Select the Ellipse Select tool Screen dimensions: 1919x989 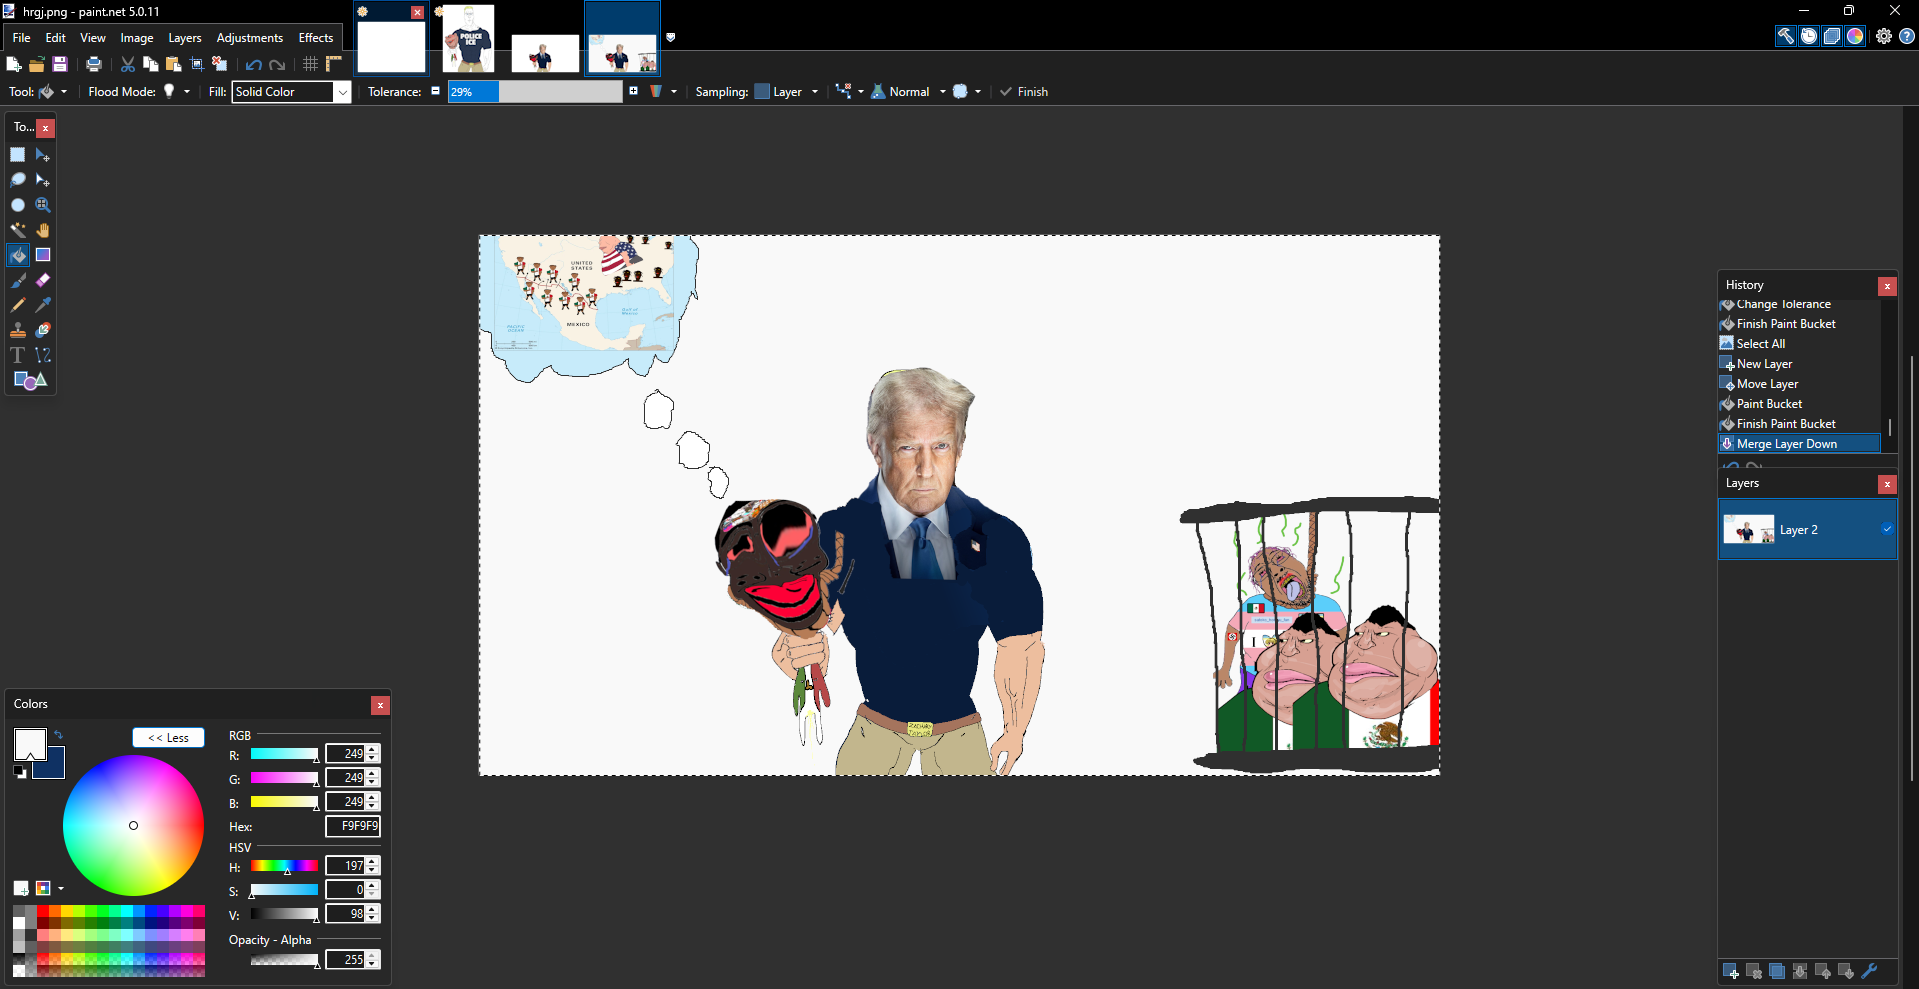point(18,205)
